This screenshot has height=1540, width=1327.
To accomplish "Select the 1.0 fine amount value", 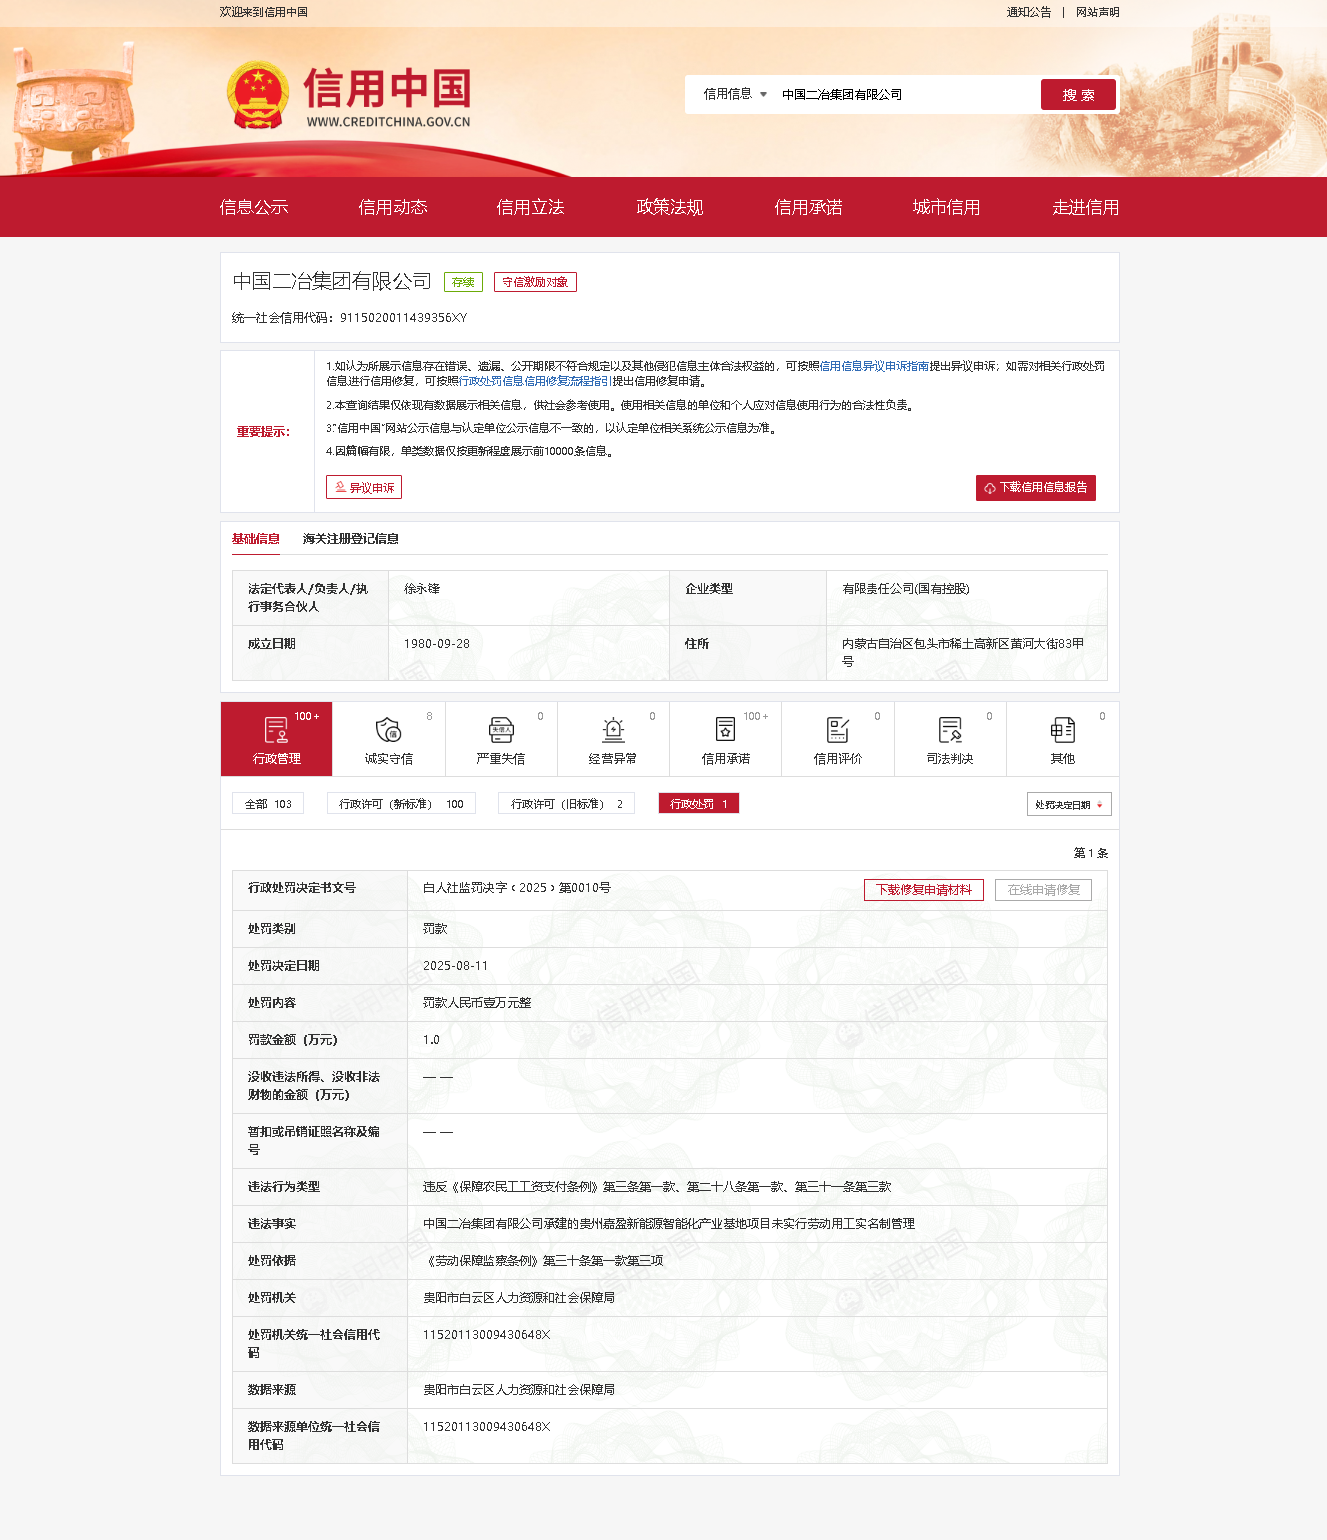I will click(431, 1040).
